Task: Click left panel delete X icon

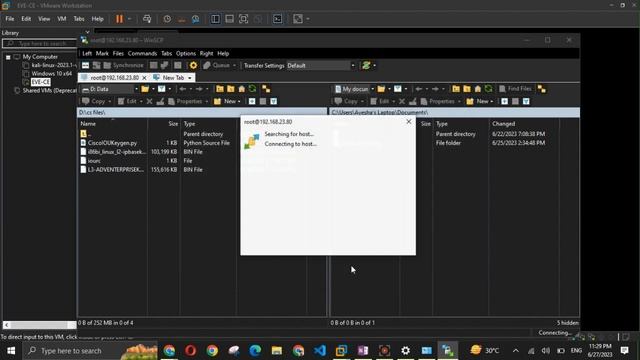Action: pyautogui.click(x=149, y=101)
